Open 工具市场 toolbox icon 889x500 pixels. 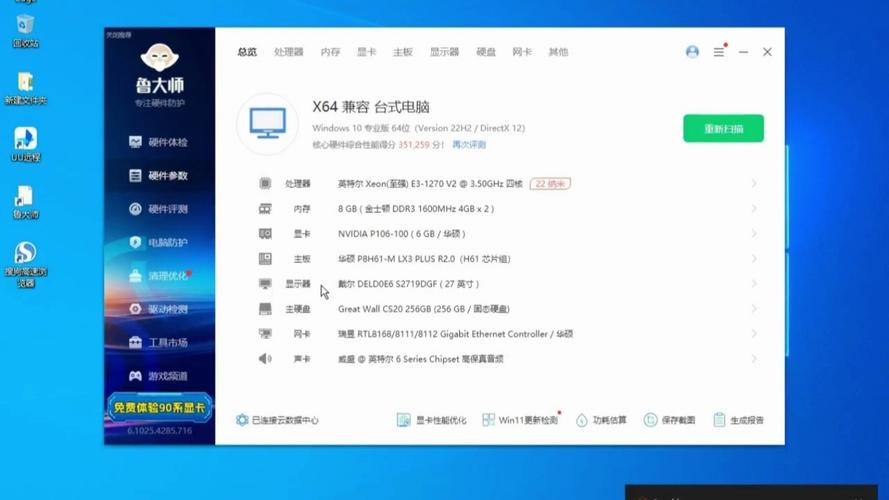coord(136,343)
